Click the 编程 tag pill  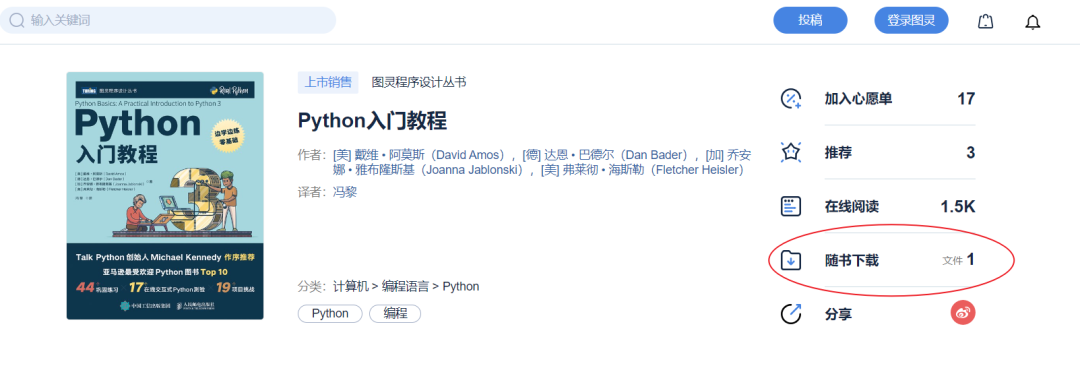click(x=395, y=314)
